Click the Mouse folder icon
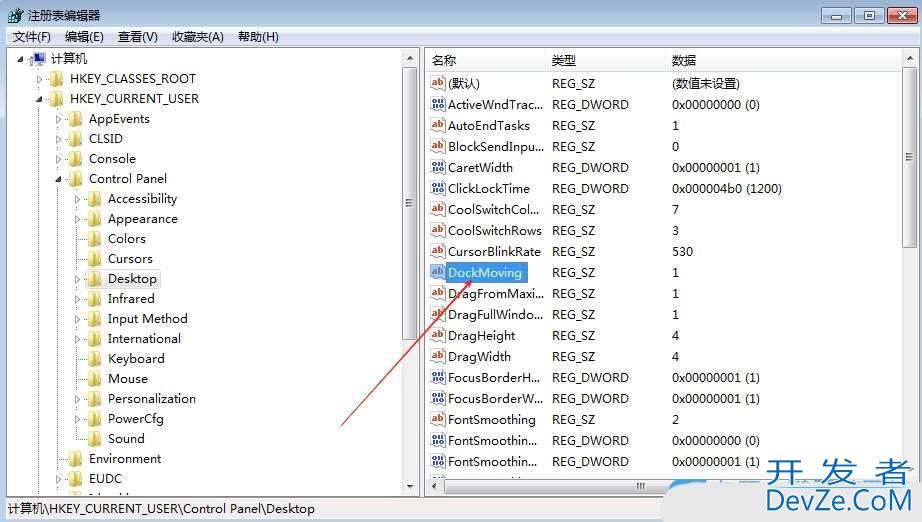The width and height of the screenshot is (922, 522). coord(95,379)
